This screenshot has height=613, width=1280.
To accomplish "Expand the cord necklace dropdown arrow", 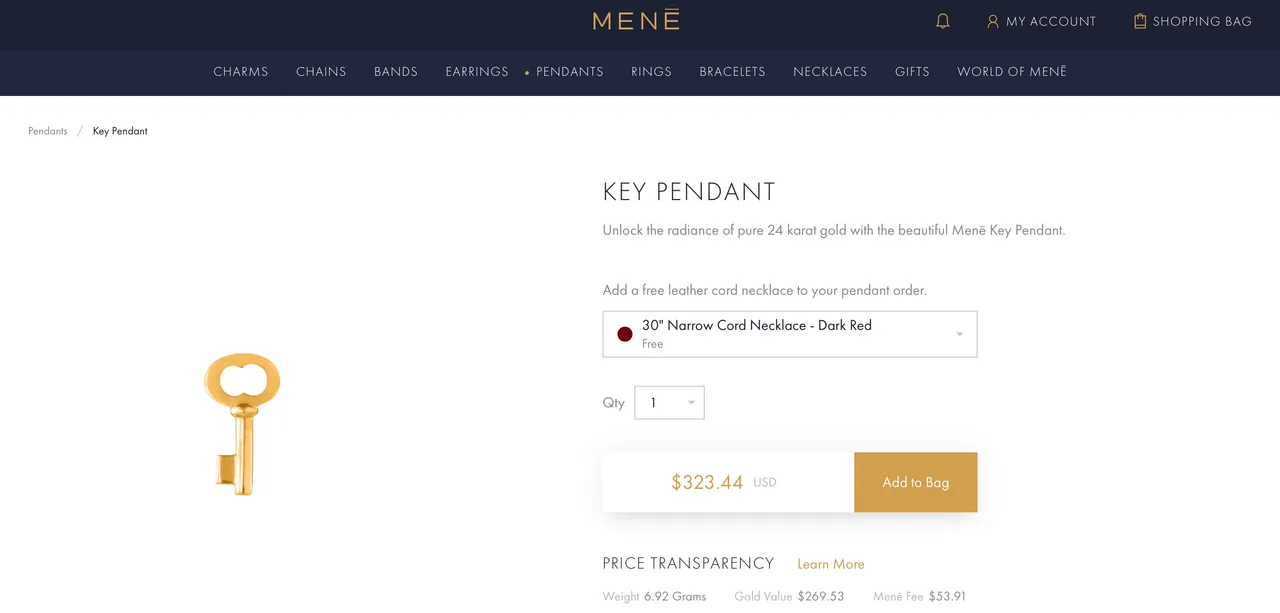I will point(959,334).
